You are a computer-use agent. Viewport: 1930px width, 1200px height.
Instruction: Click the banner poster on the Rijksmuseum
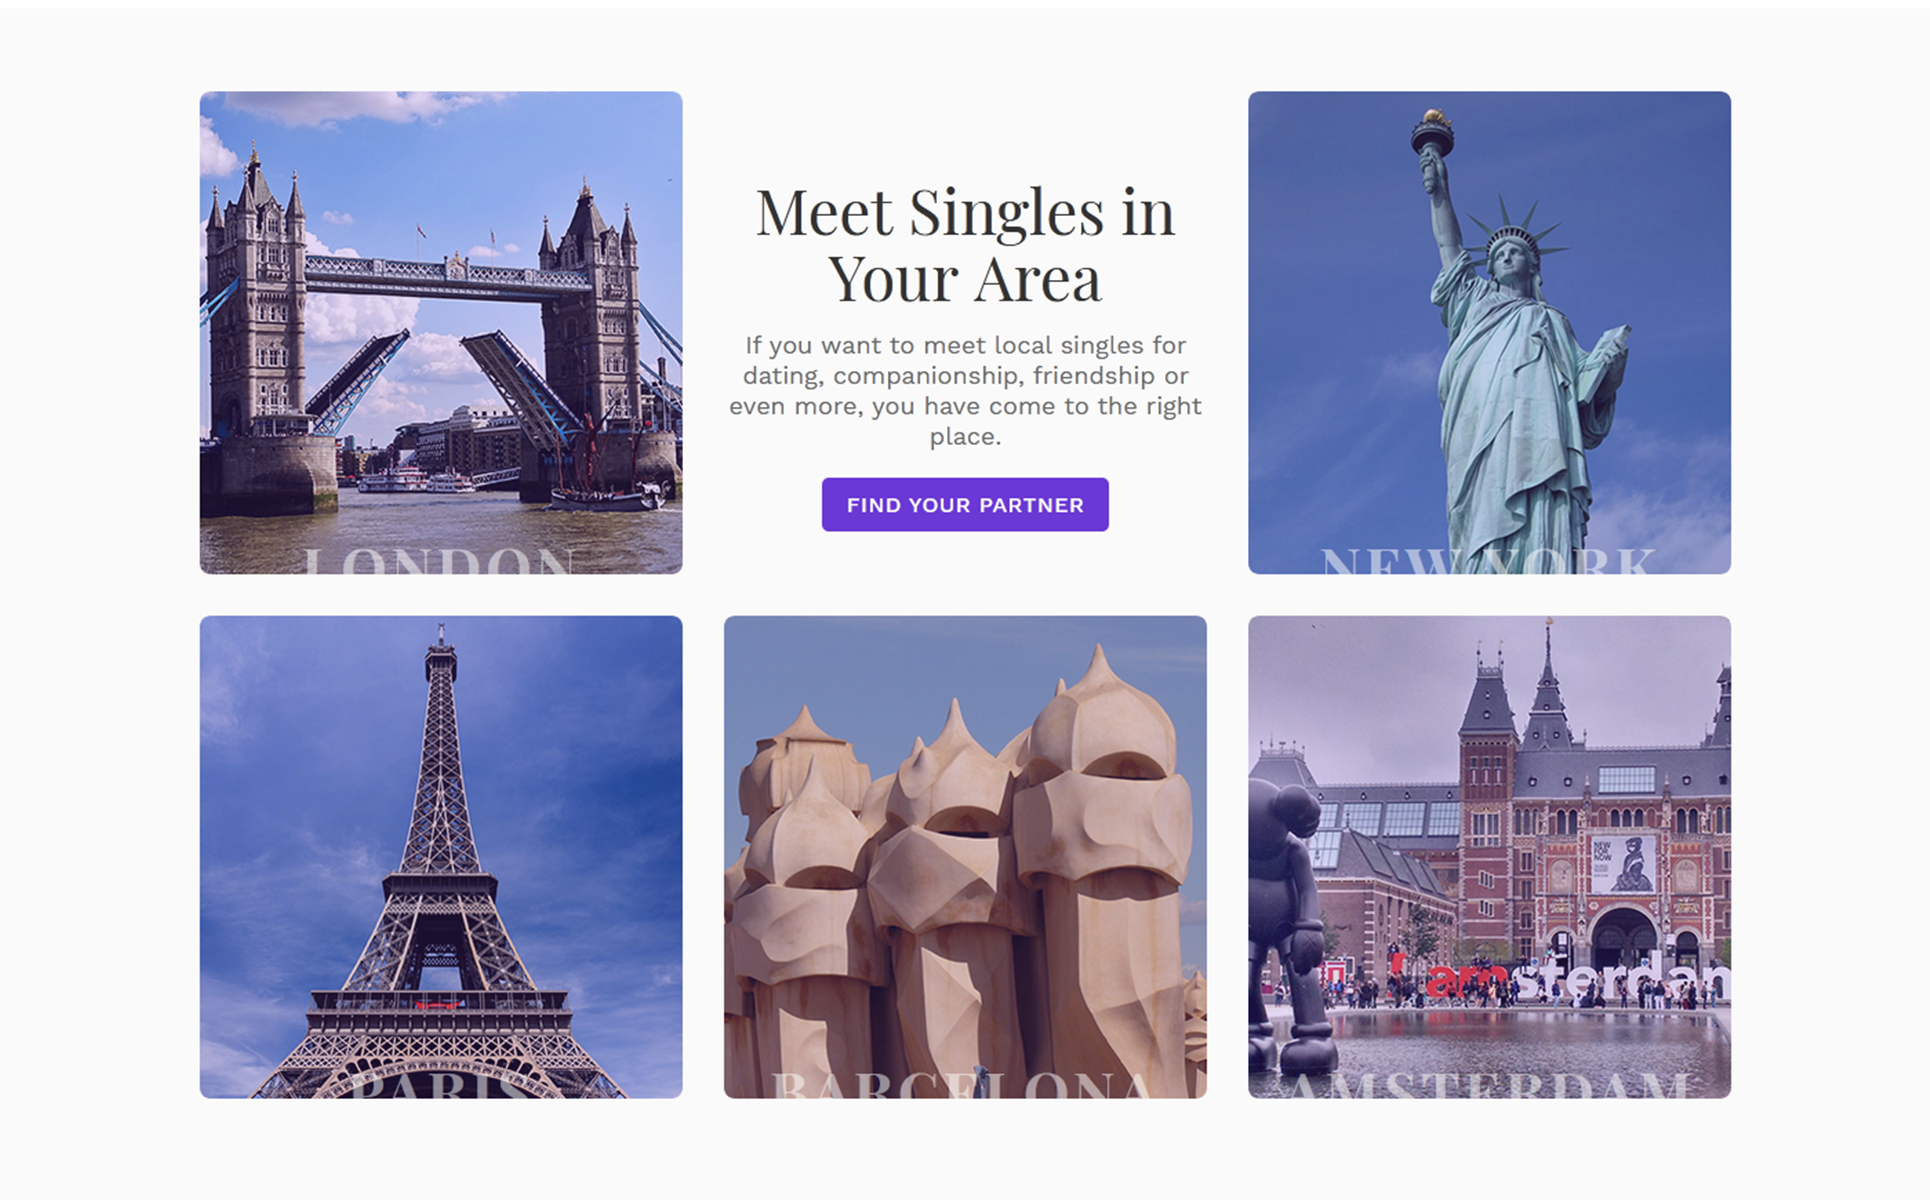point(1622,863)
